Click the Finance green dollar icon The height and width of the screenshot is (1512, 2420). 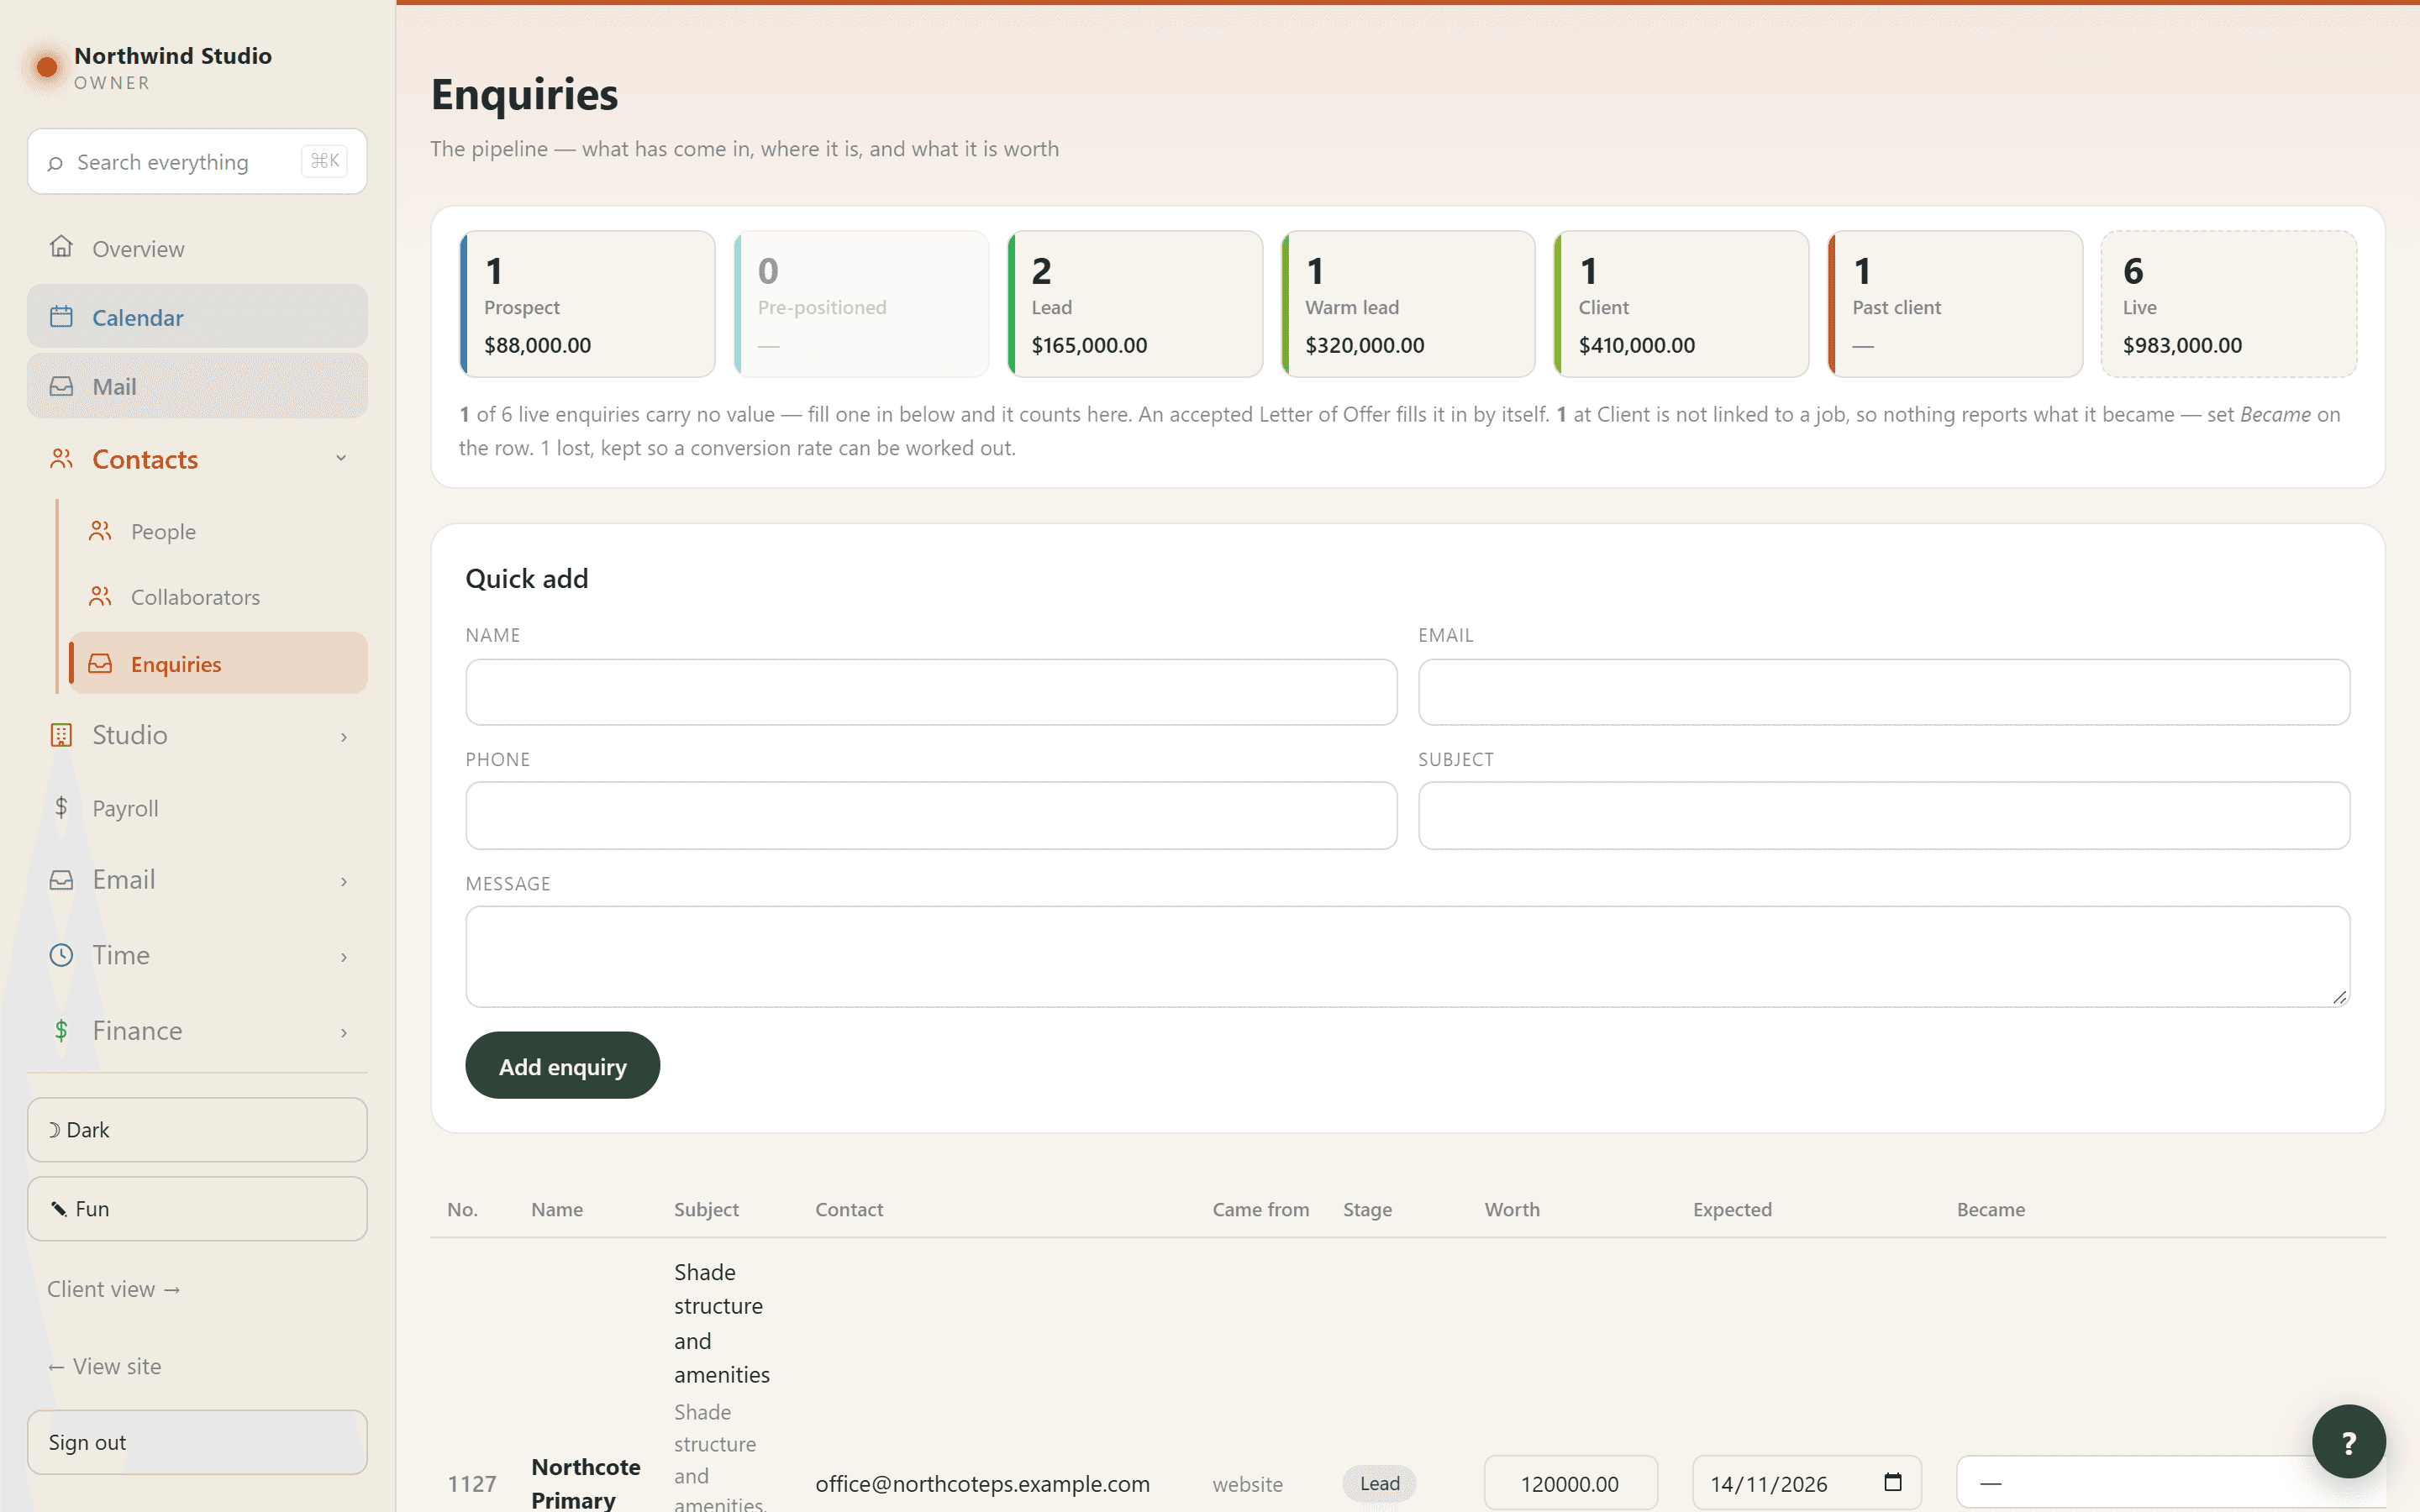[61, 1030]
